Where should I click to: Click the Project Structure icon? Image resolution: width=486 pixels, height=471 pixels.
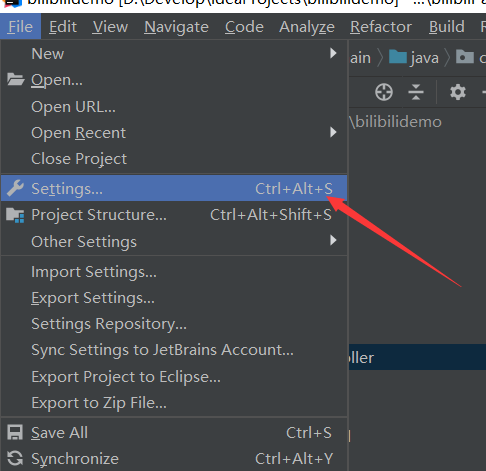click(15, 215)
